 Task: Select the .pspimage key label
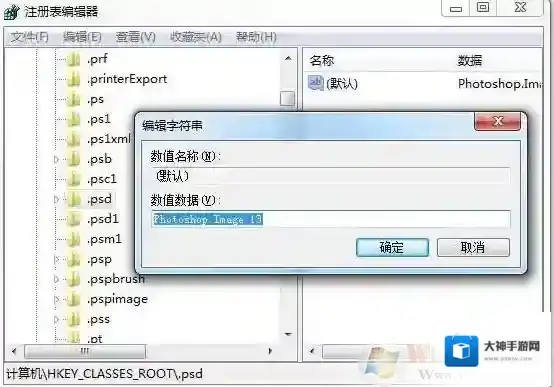point(117,299)
